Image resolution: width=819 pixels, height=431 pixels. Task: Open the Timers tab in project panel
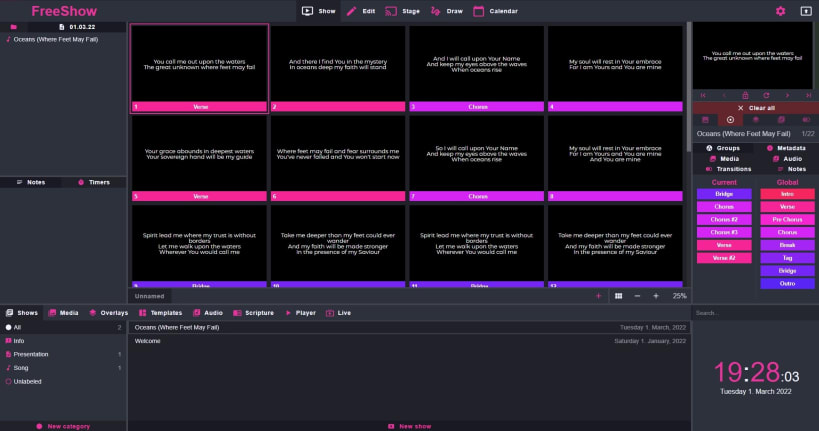pos(94,182)
